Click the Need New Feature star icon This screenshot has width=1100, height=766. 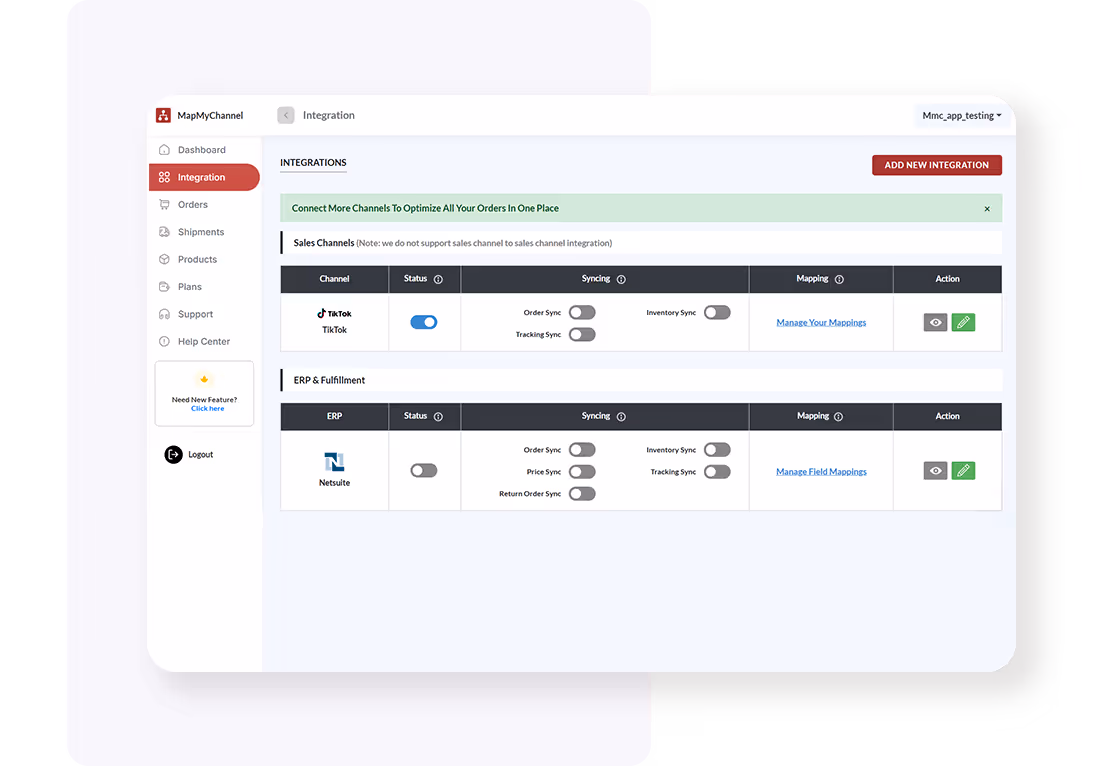(x=204, y=379)
